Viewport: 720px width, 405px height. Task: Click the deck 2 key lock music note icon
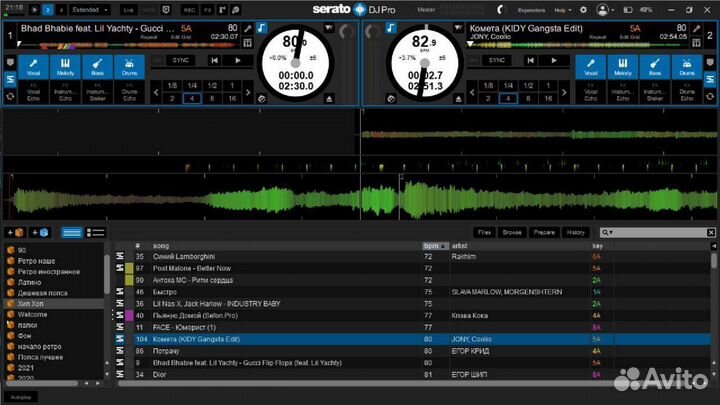click(390, 28)
